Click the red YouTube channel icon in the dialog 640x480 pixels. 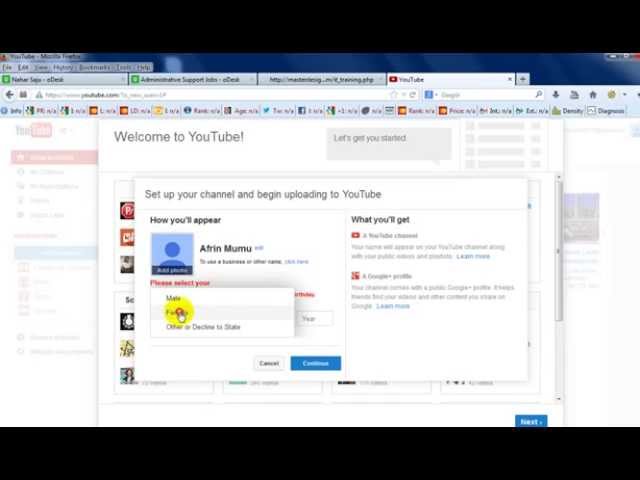(356, 236)
